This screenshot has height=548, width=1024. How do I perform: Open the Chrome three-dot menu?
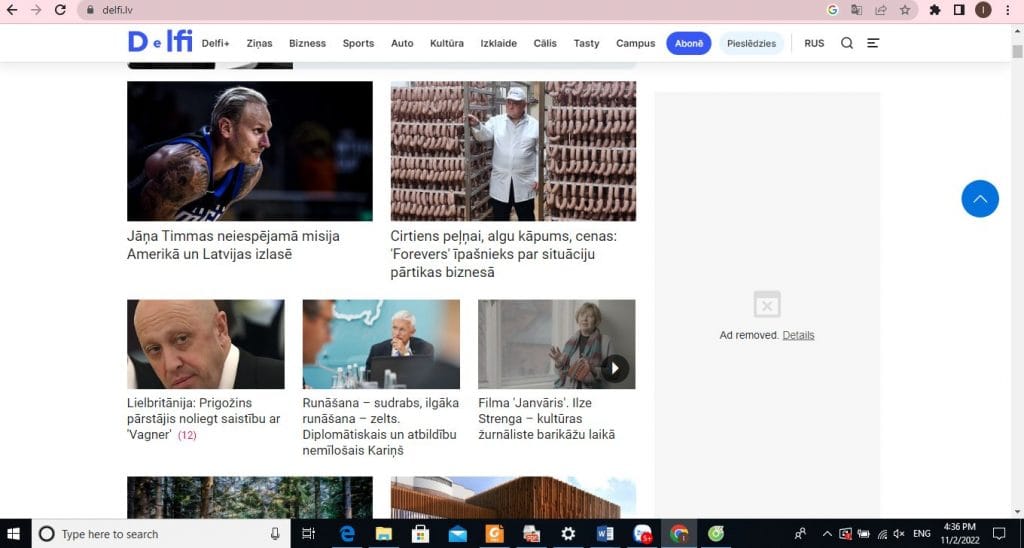1008,10
